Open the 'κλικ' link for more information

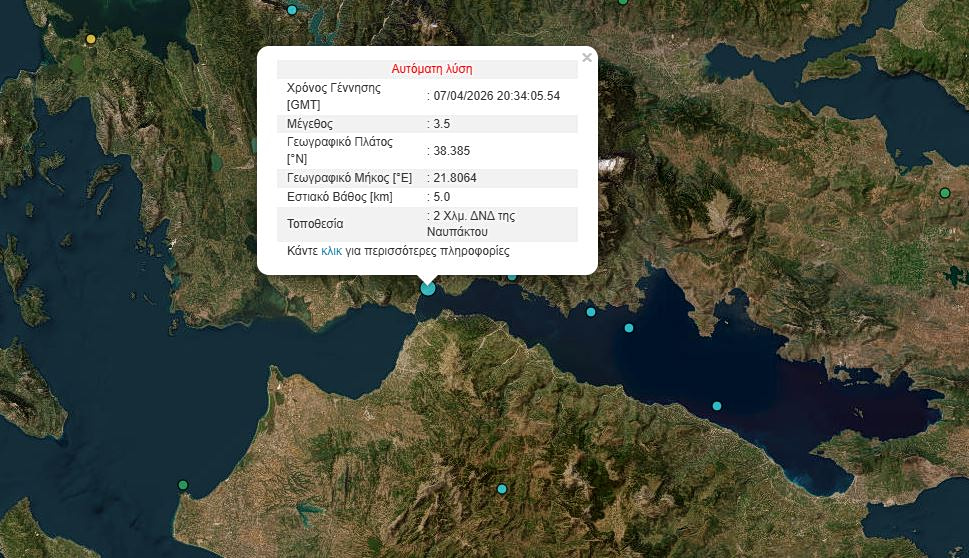(x=332, y=251)
